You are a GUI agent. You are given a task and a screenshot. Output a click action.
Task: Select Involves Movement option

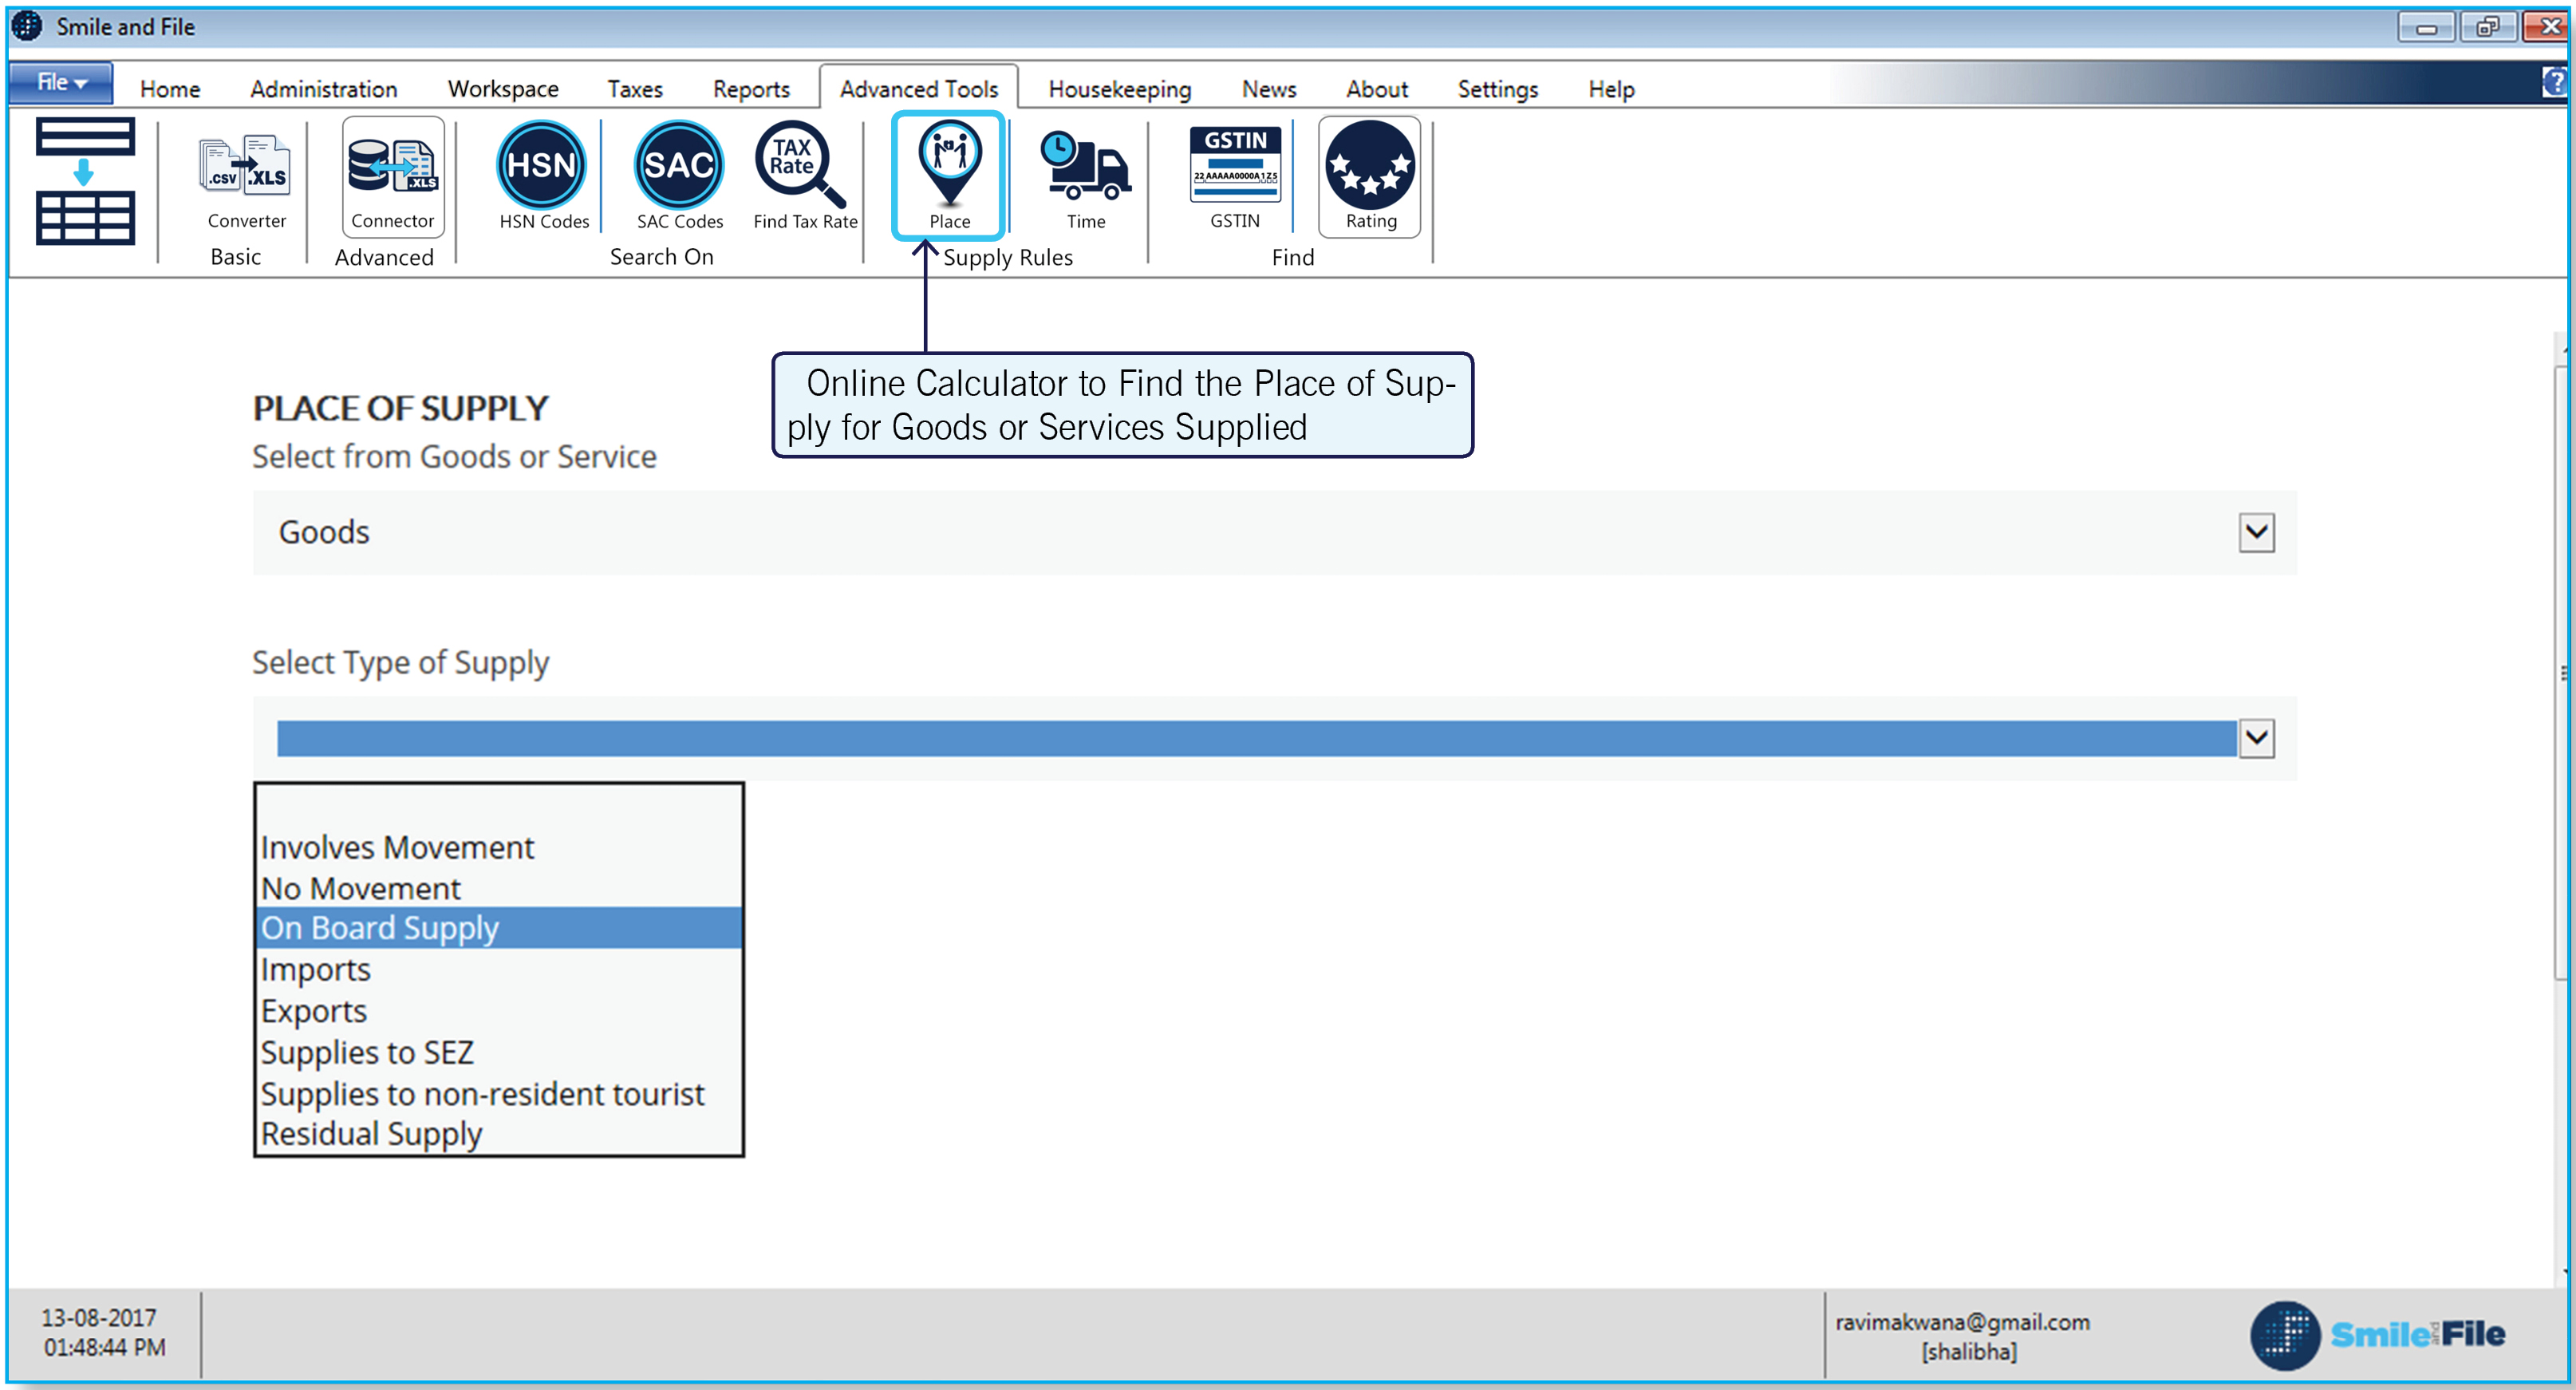(x=397, y=847)
